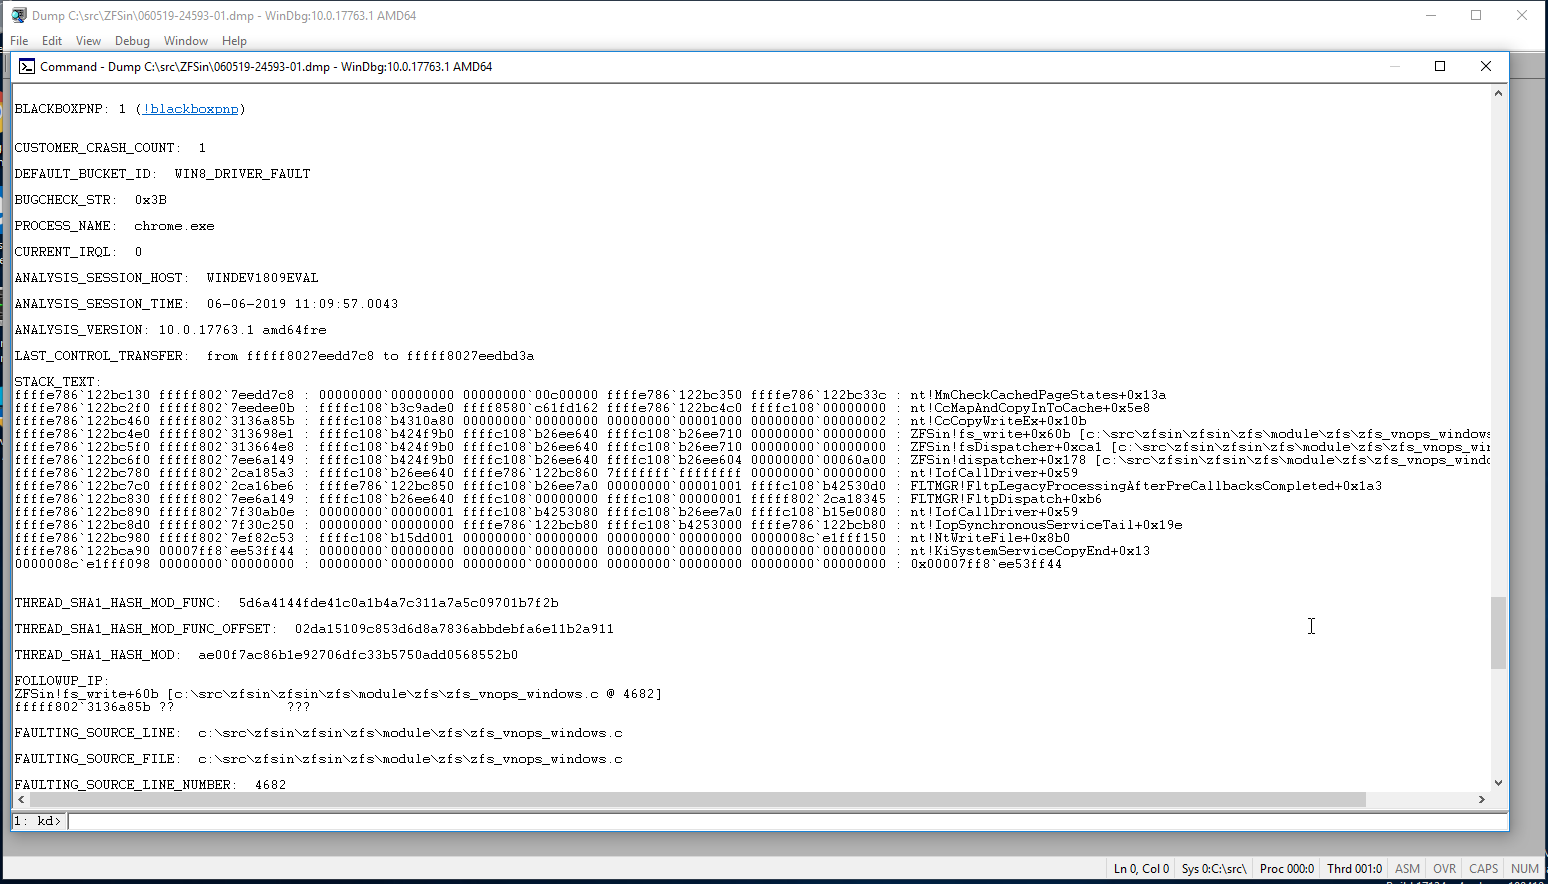Click the nt!NtWriteFile+0x8b0 stack frame
Viewport: 1548px width, 884px height.
990,538
